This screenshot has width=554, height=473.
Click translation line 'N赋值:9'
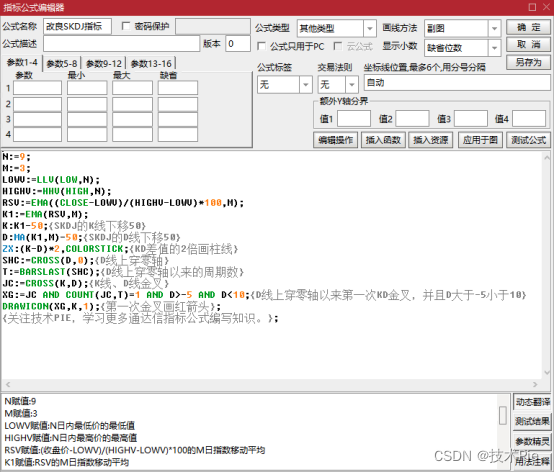[20, 401]
